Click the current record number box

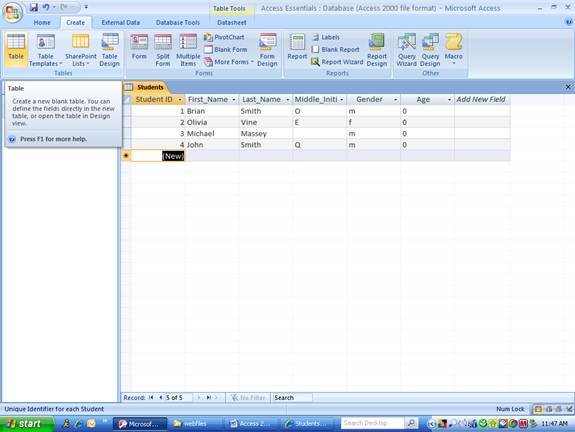pos(178,398)
